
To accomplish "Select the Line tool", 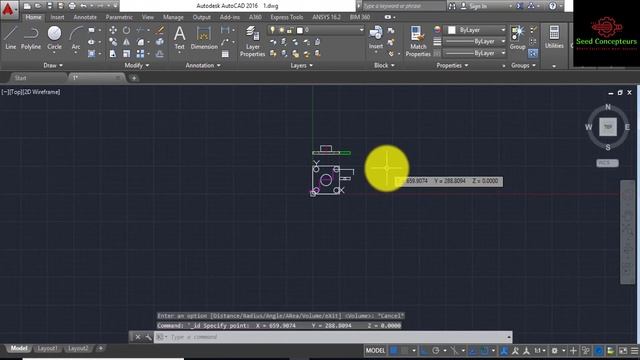I will click(11, 38).
